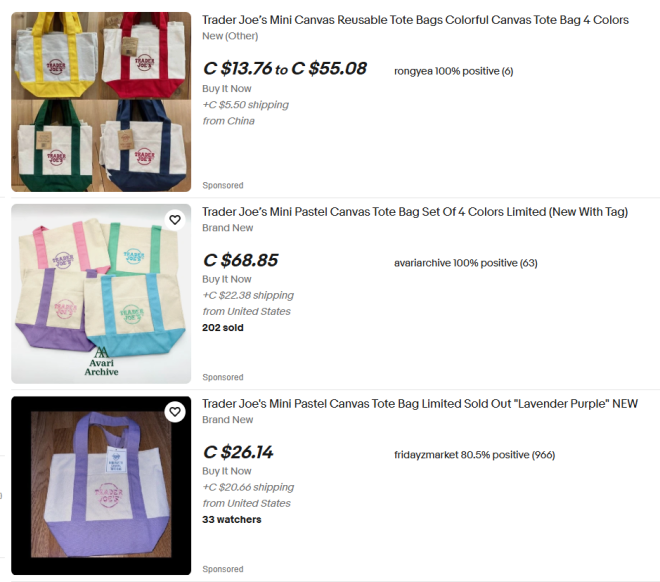View seller avariarchive's 100% positive profile

point(465,263)
